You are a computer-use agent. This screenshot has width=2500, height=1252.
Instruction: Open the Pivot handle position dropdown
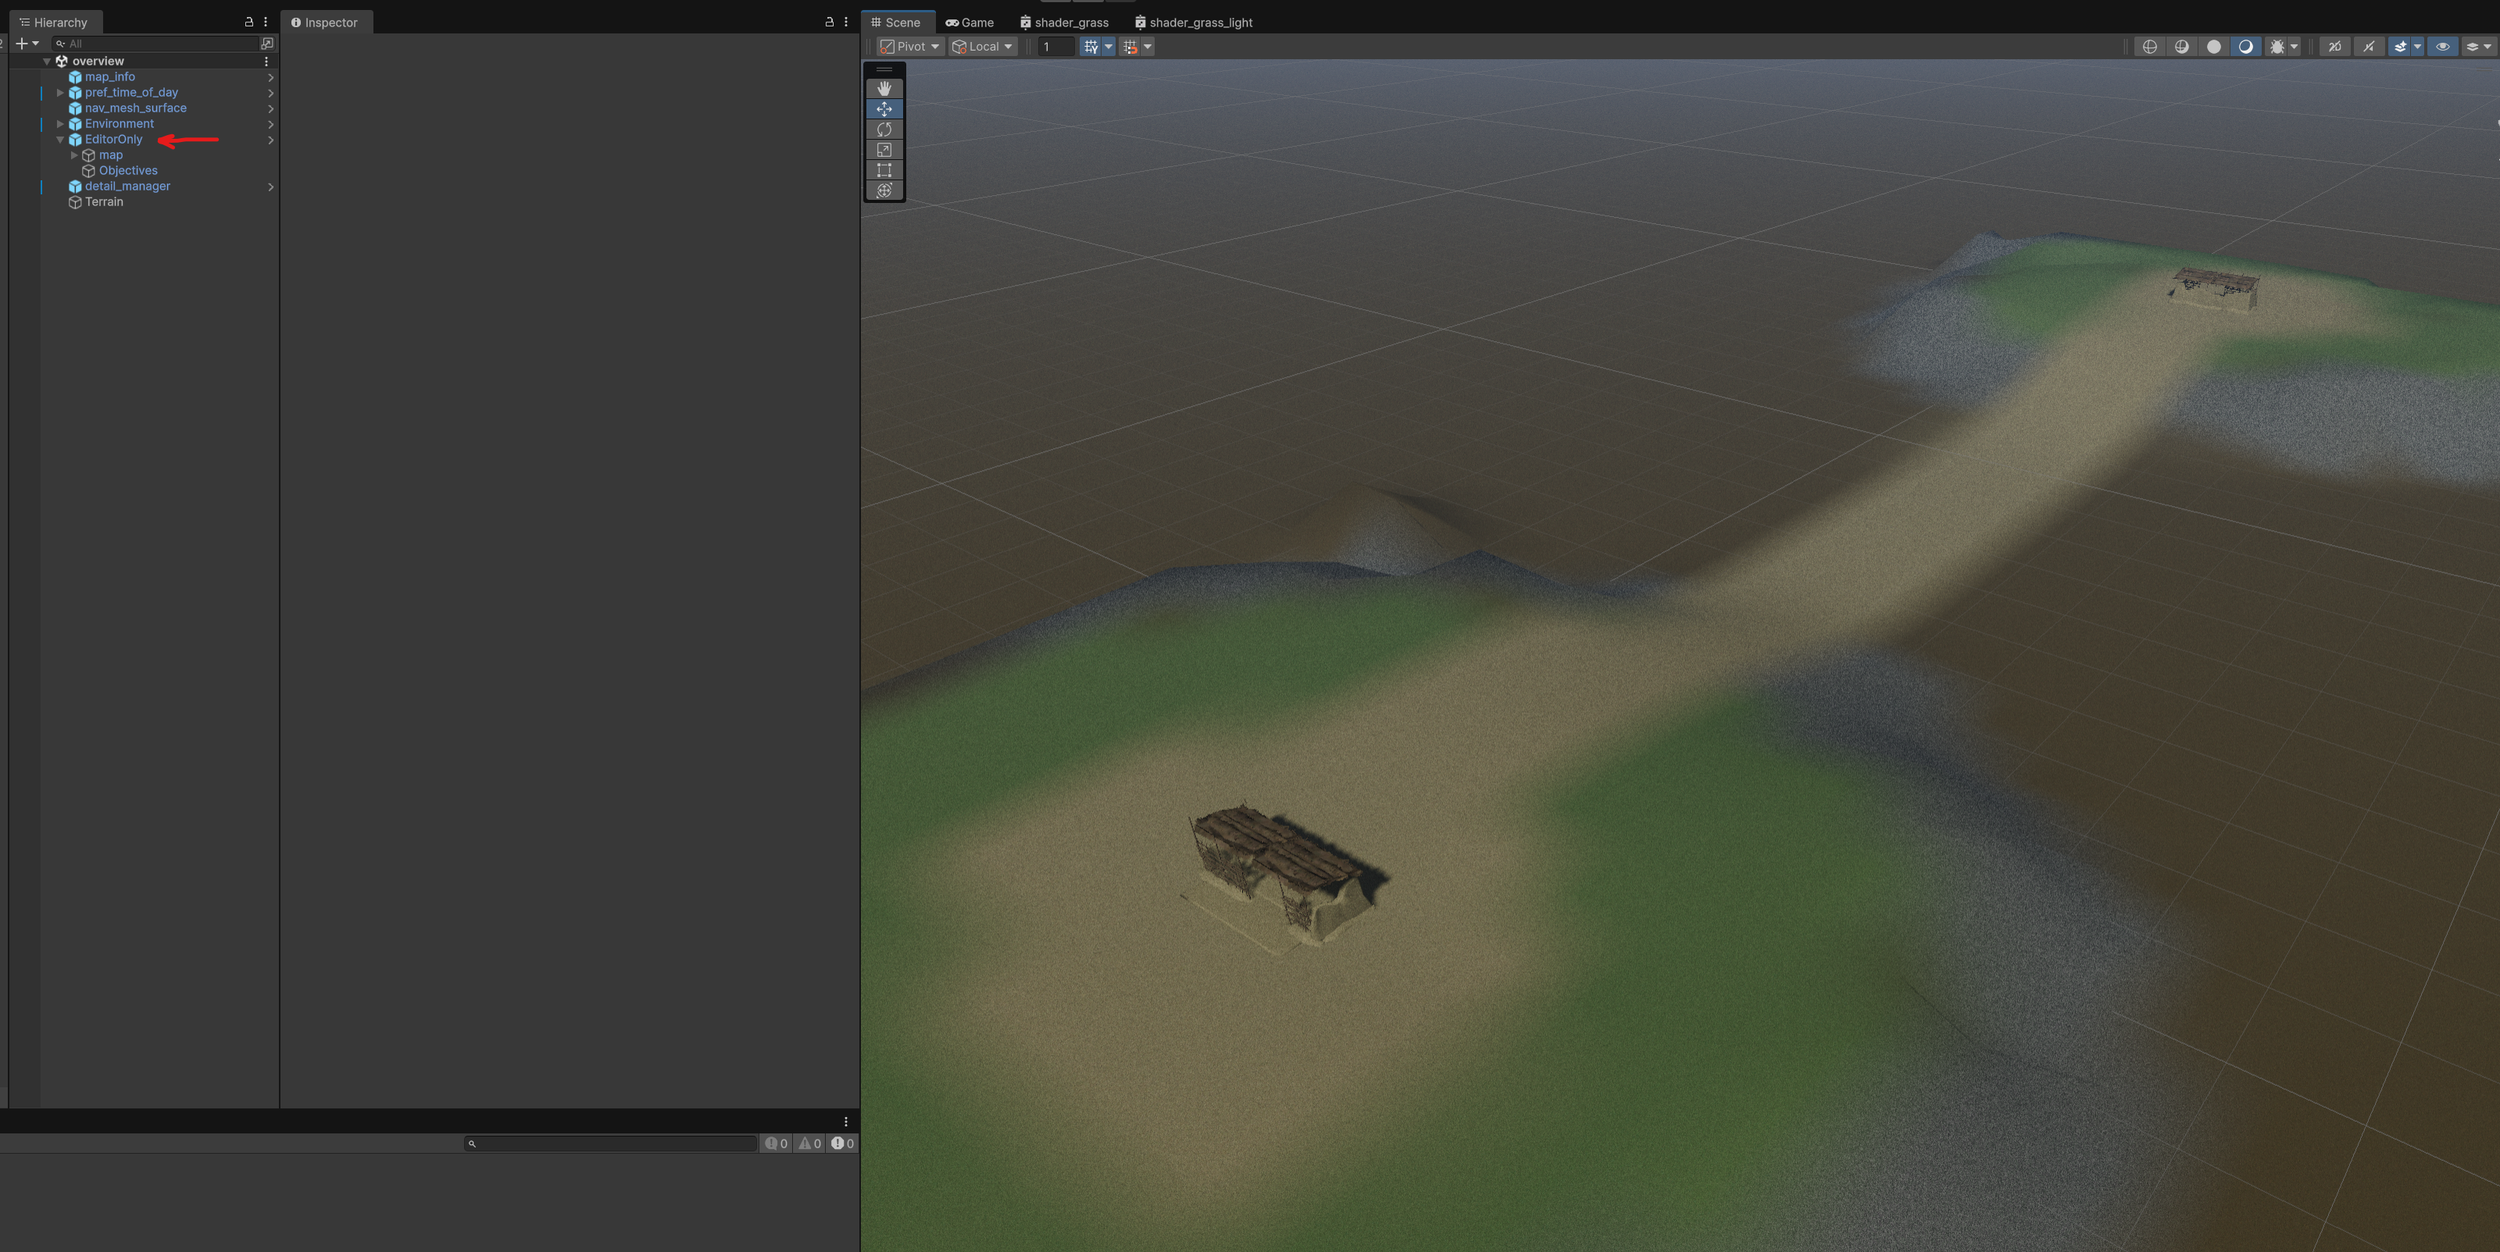pyautogui.click(x=909, y=46)
